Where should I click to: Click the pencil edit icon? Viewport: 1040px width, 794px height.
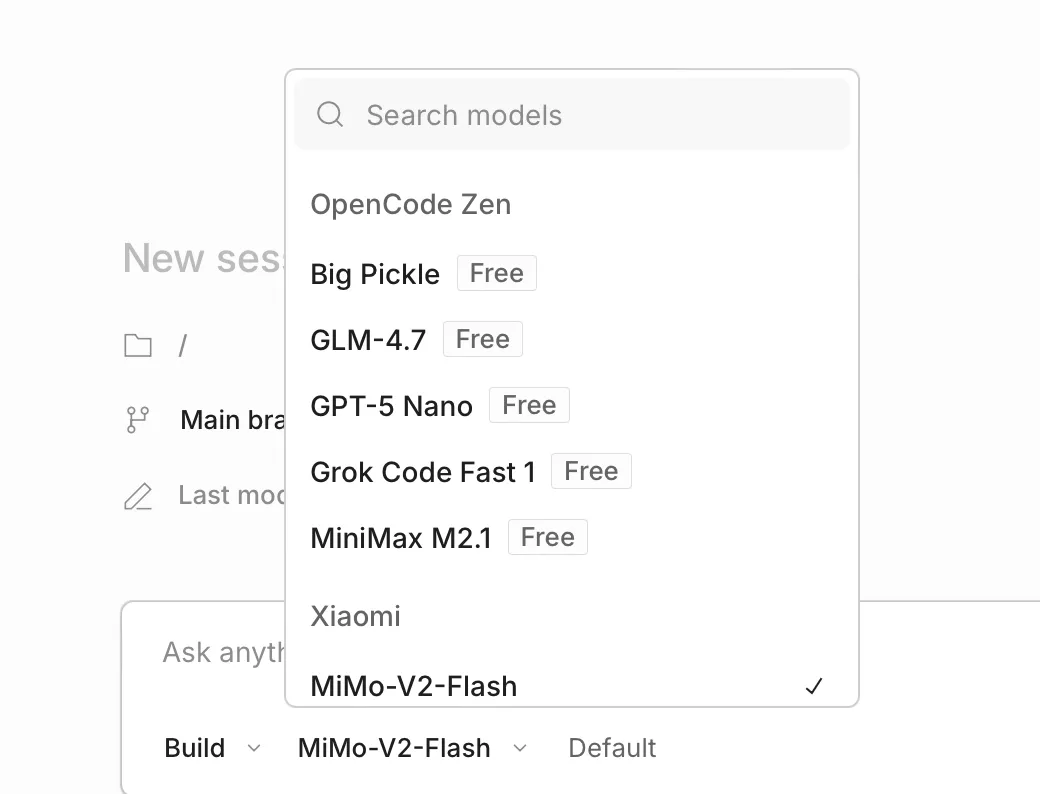point(138,496)
